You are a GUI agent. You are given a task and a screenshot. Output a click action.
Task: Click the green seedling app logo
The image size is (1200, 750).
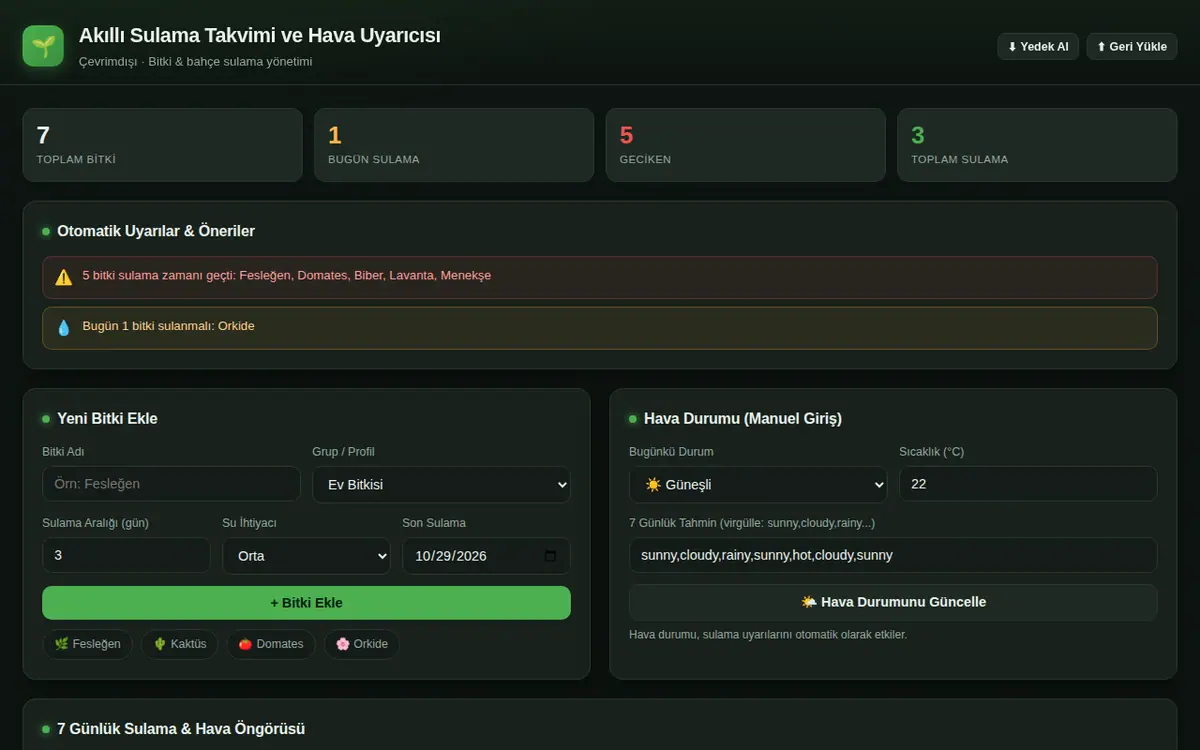tap(43, 46)
